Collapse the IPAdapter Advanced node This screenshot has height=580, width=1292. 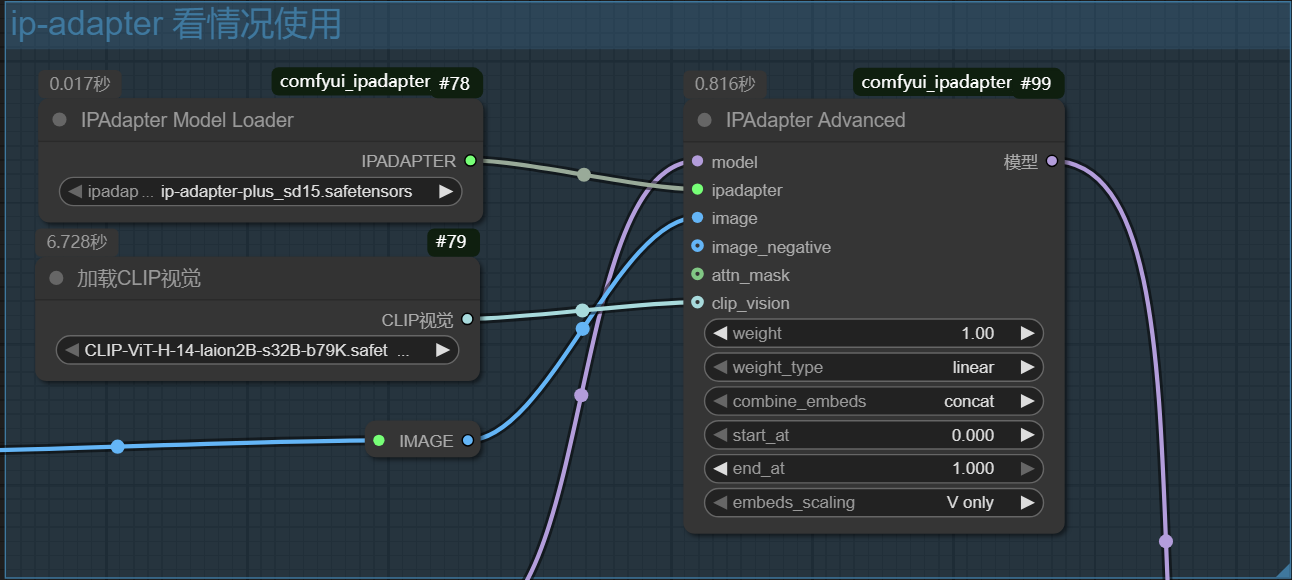pyautogui.click(x=704, y=120)
